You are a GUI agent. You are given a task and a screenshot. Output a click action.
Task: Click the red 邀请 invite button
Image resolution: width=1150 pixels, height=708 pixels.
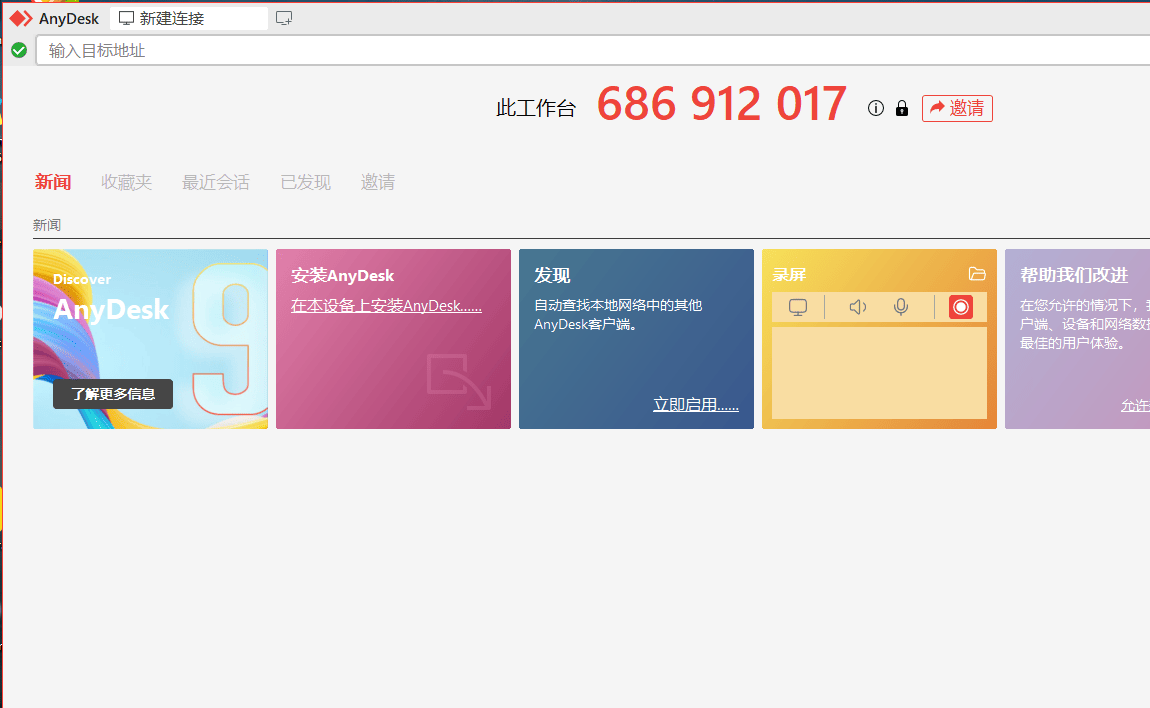[x=957, y=109]
